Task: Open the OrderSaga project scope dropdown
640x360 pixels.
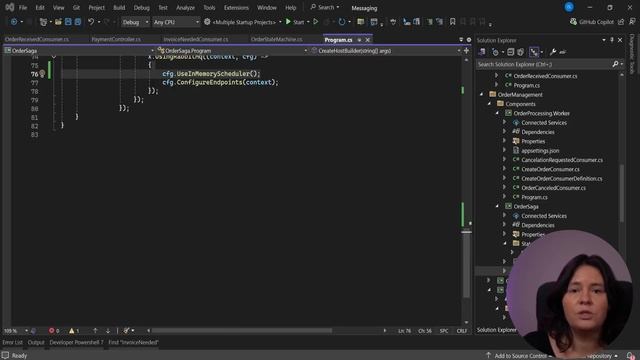Action: click(80, 51)
